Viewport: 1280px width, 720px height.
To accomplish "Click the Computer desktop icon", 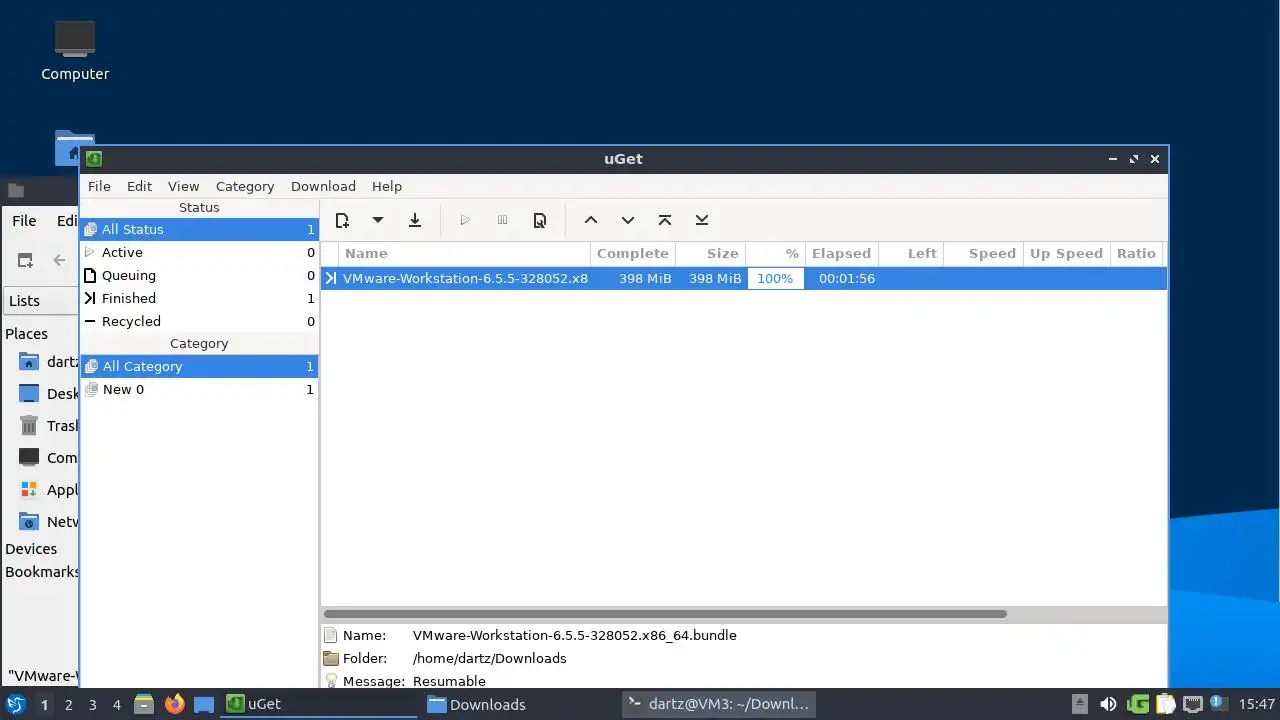I will (x=75, y=51).
